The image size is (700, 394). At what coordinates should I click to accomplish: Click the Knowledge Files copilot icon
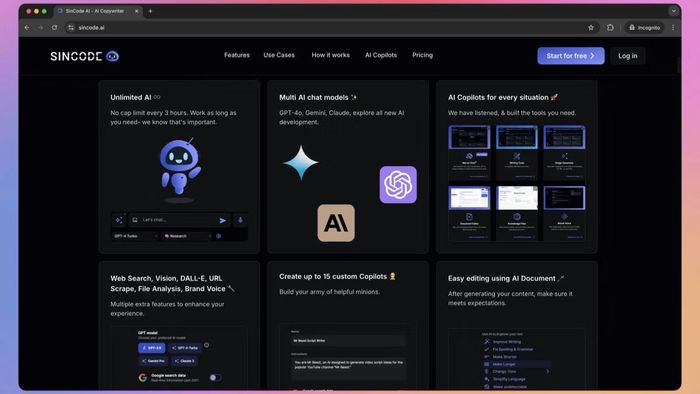[x=517, y=216]
